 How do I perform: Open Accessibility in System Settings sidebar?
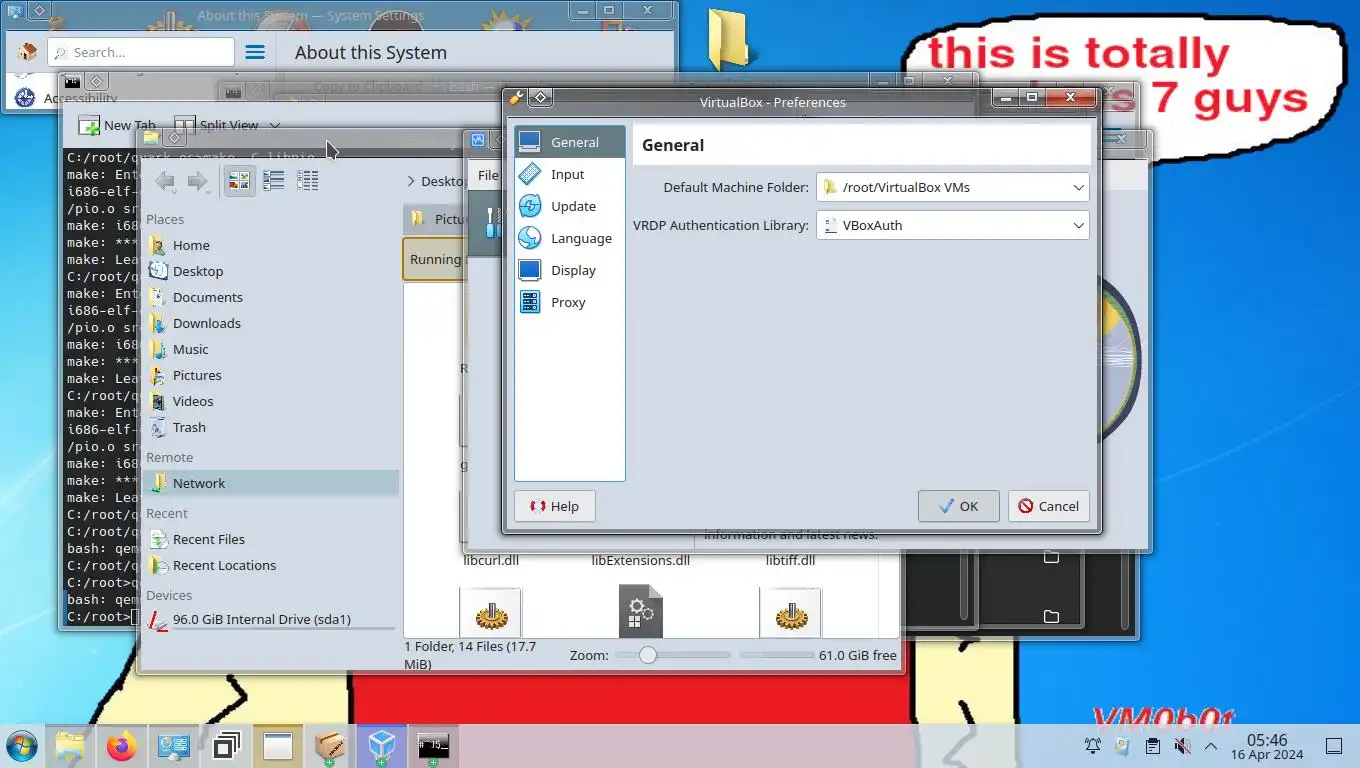tap(66, 98)
